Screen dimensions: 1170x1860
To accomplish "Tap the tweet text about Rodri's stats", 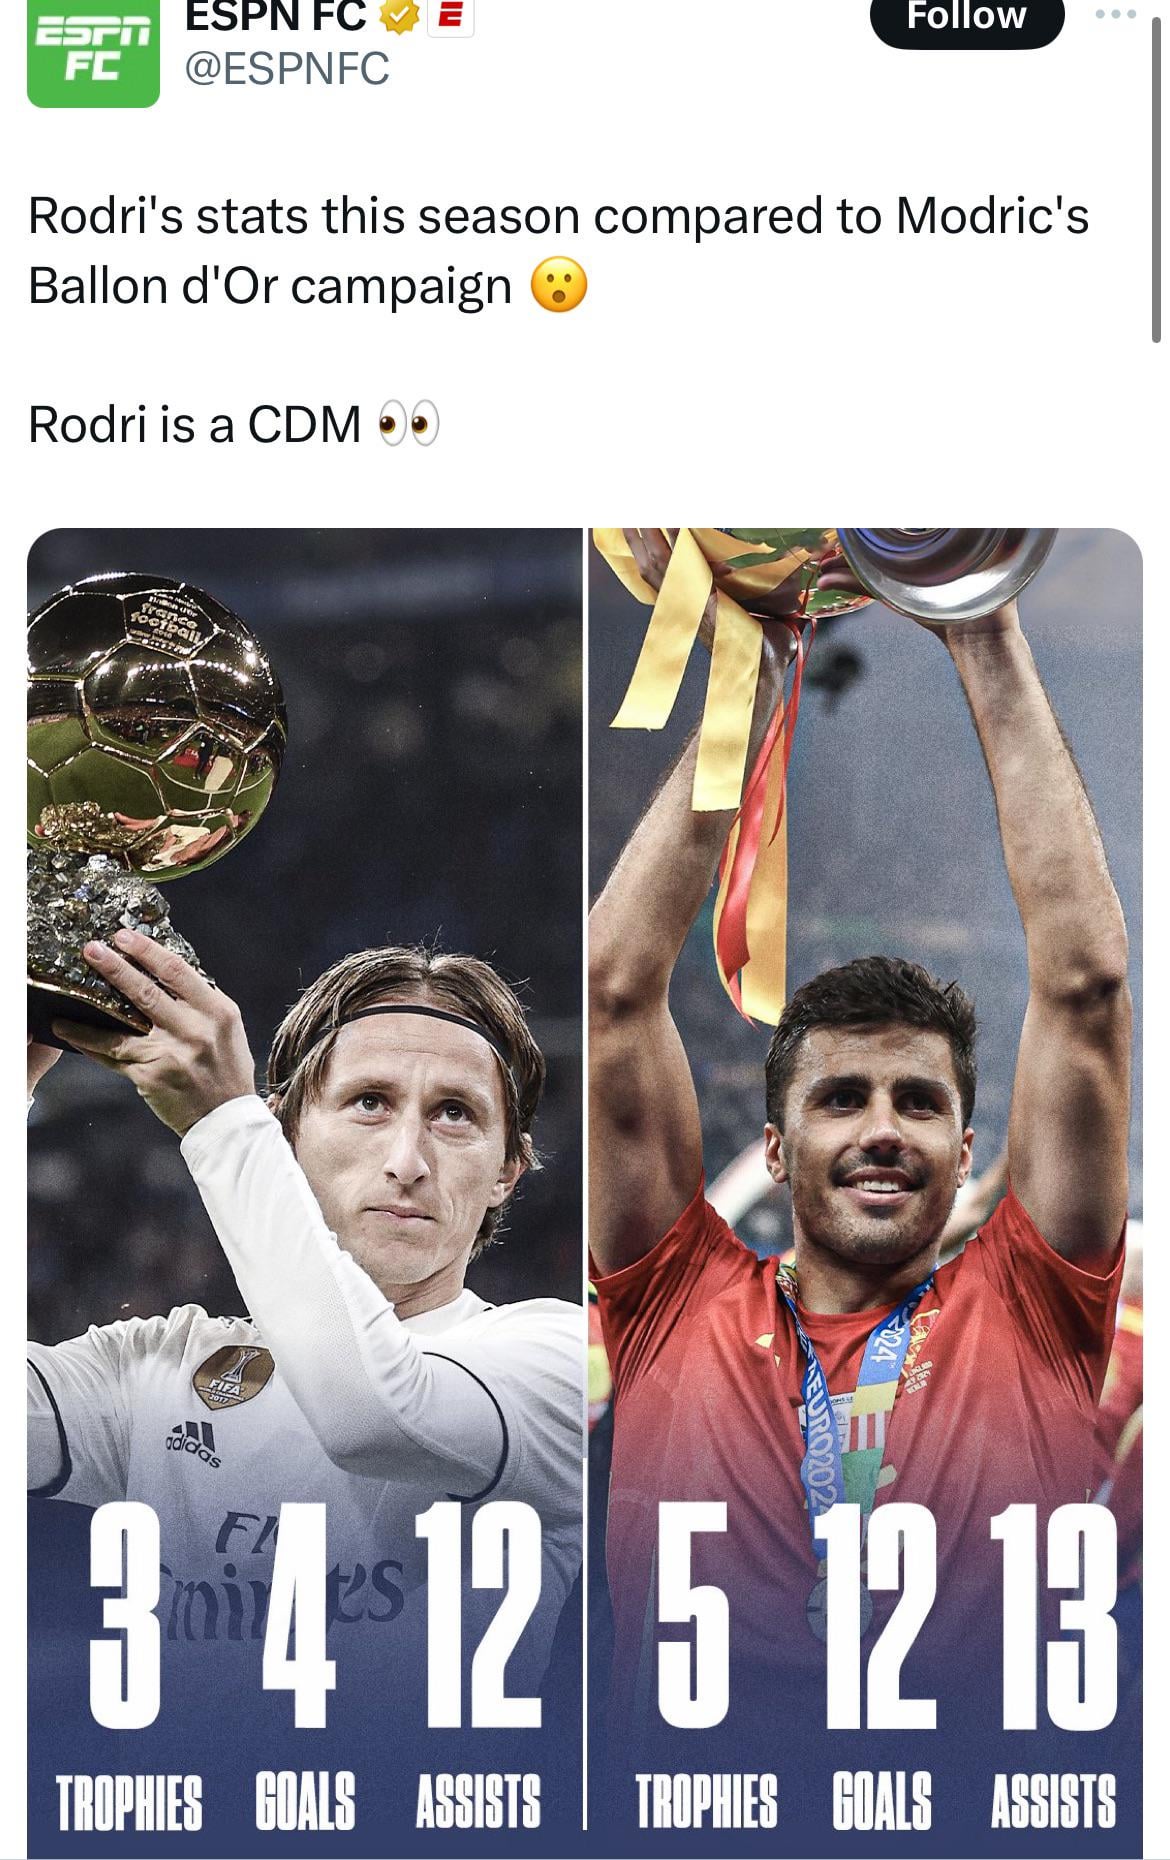I will [558, 250].
